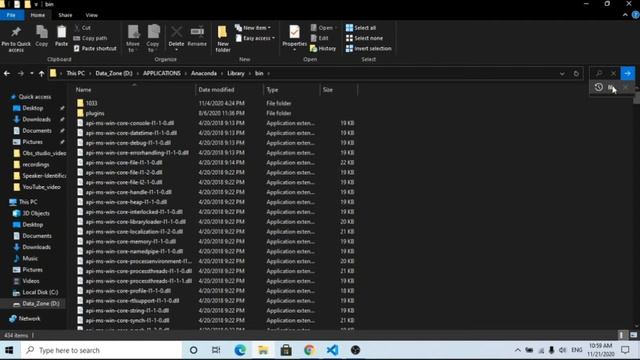Image resolution: width=640 pixels, height=360 pixels.
Task: Open Network in navigation pane
Action: pyautogui.click(x=29, y=318)
